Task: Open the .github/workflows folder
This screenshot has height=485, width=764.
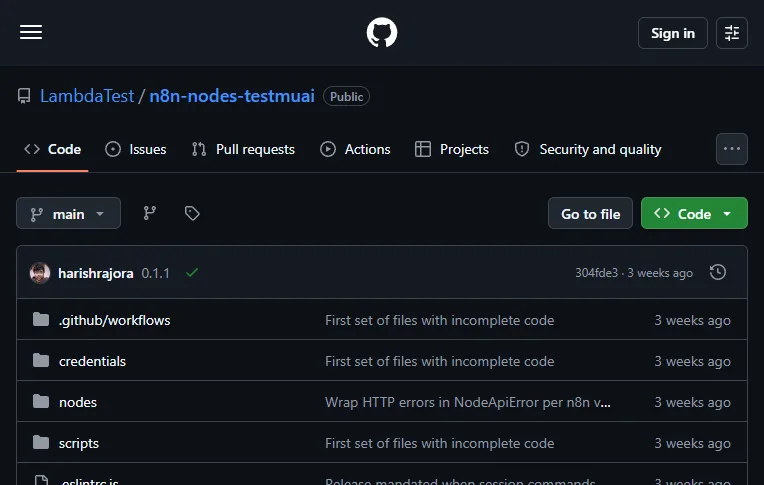Action: point(115,320)
